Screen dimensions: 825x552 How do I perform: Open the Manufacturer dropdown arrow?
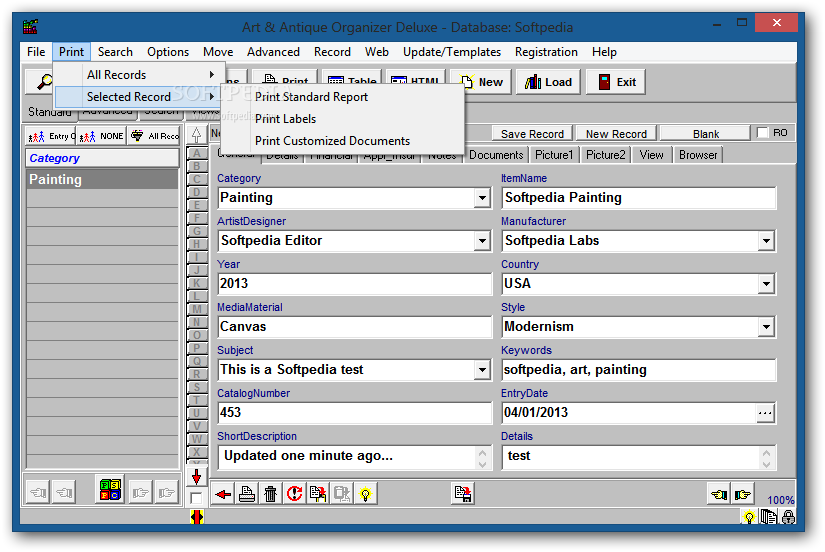[x=766, y=241]
